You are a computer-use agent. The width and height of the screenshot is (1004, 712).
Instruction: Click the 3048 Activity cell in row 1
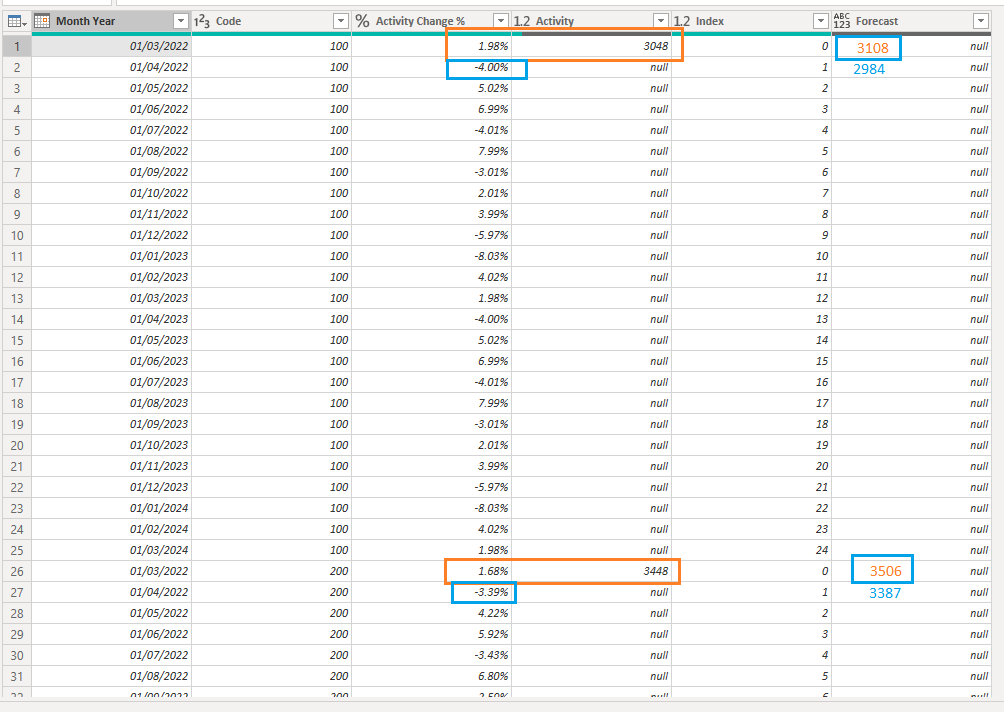pos(592,46)
